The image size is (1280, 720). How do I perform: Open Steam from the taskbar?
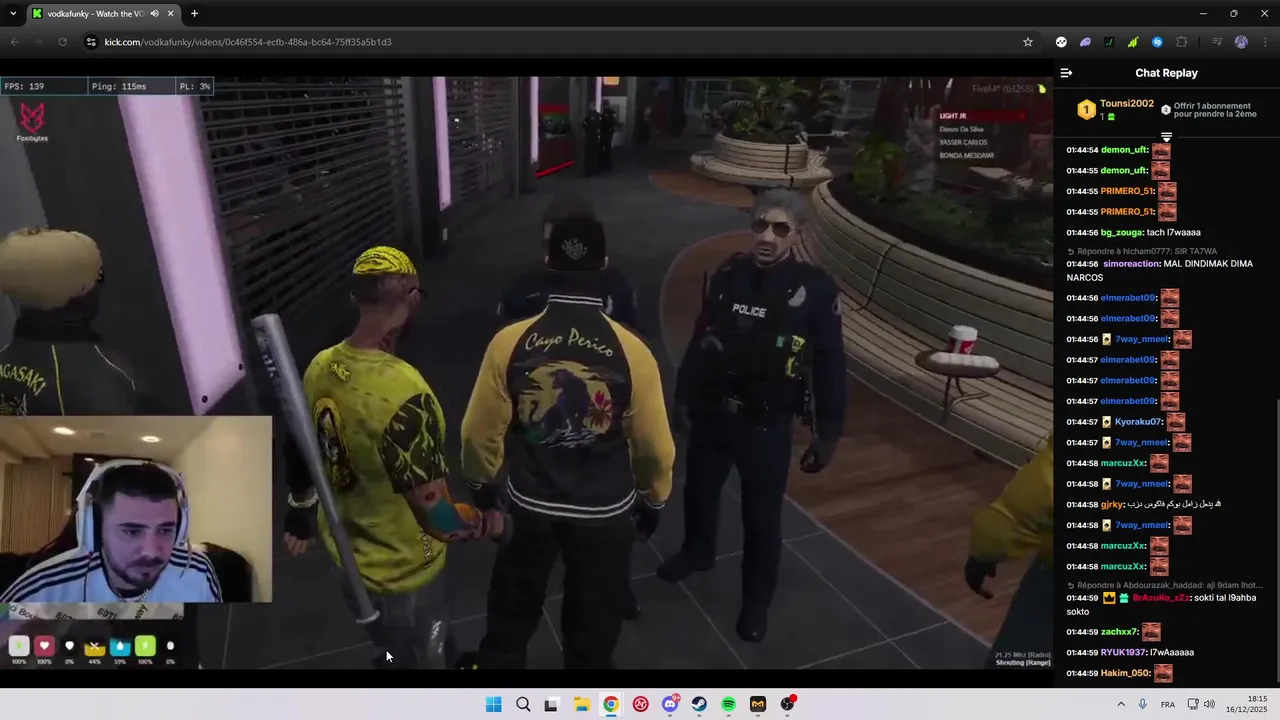699,704
